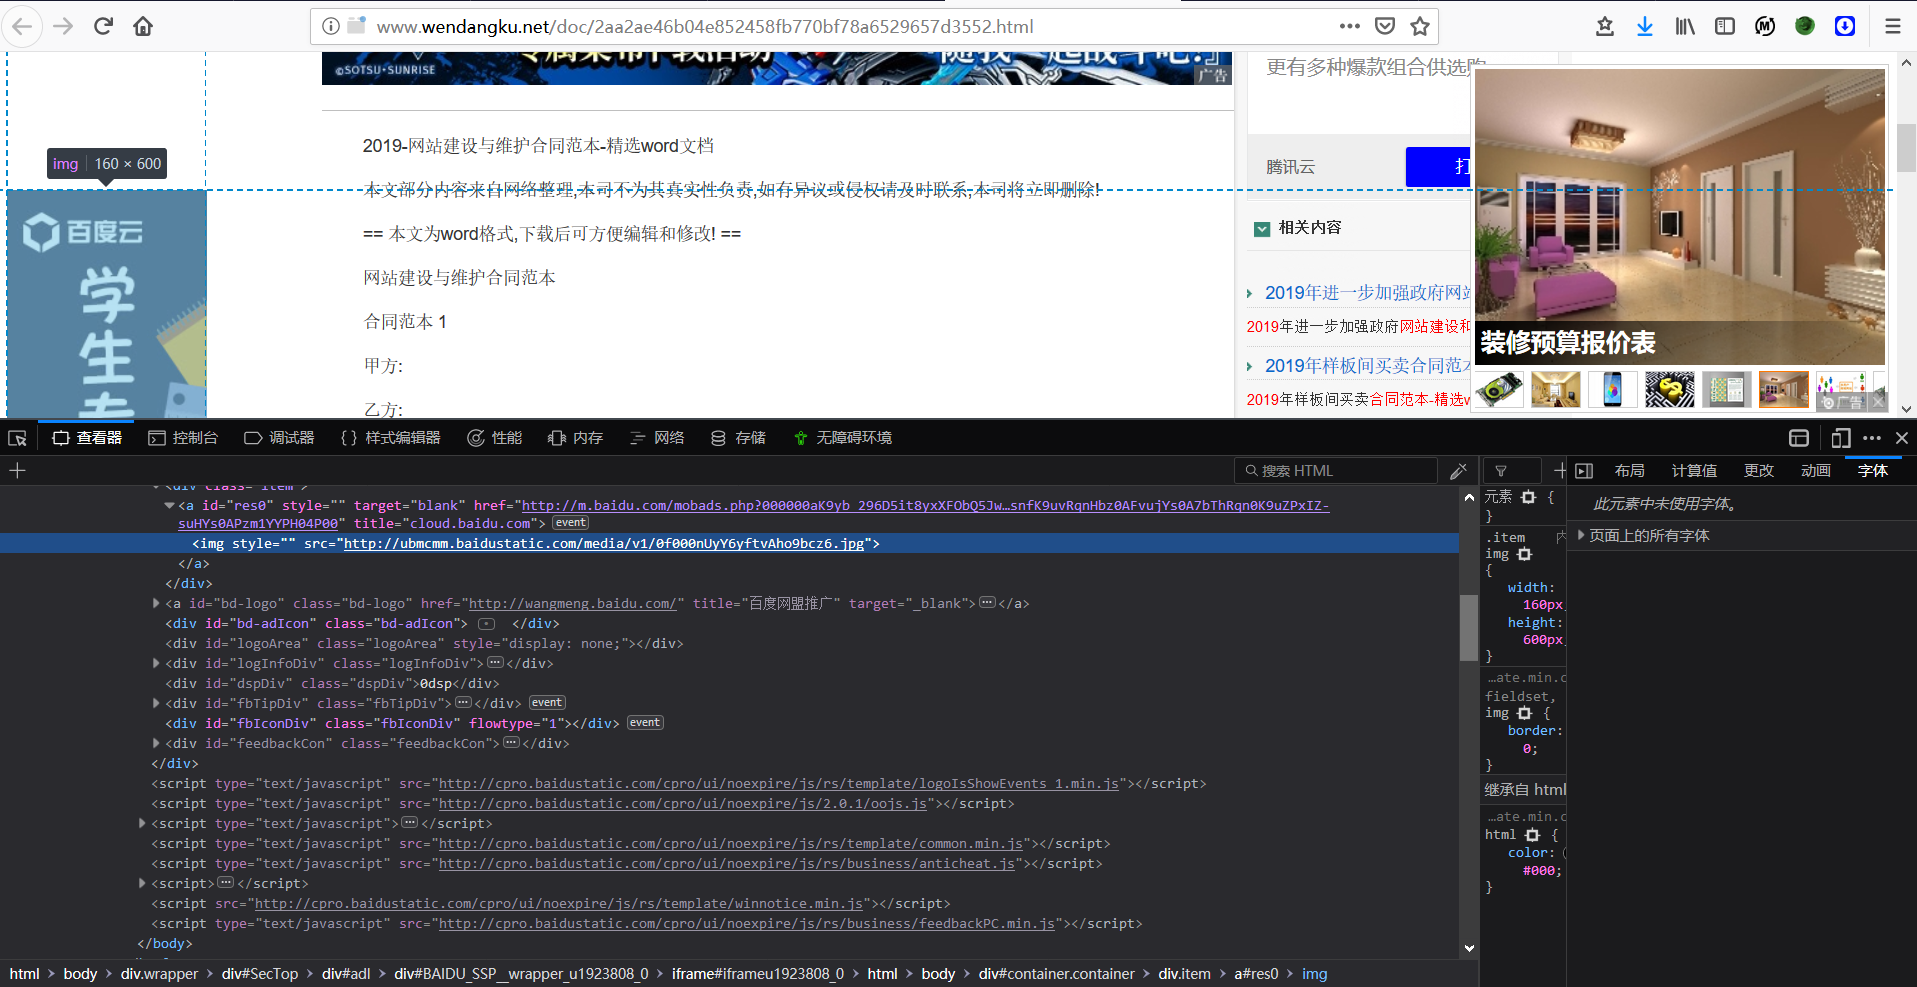Pick a color with the eyedropper
The image size is (1917, 987).
point(1459,470)
